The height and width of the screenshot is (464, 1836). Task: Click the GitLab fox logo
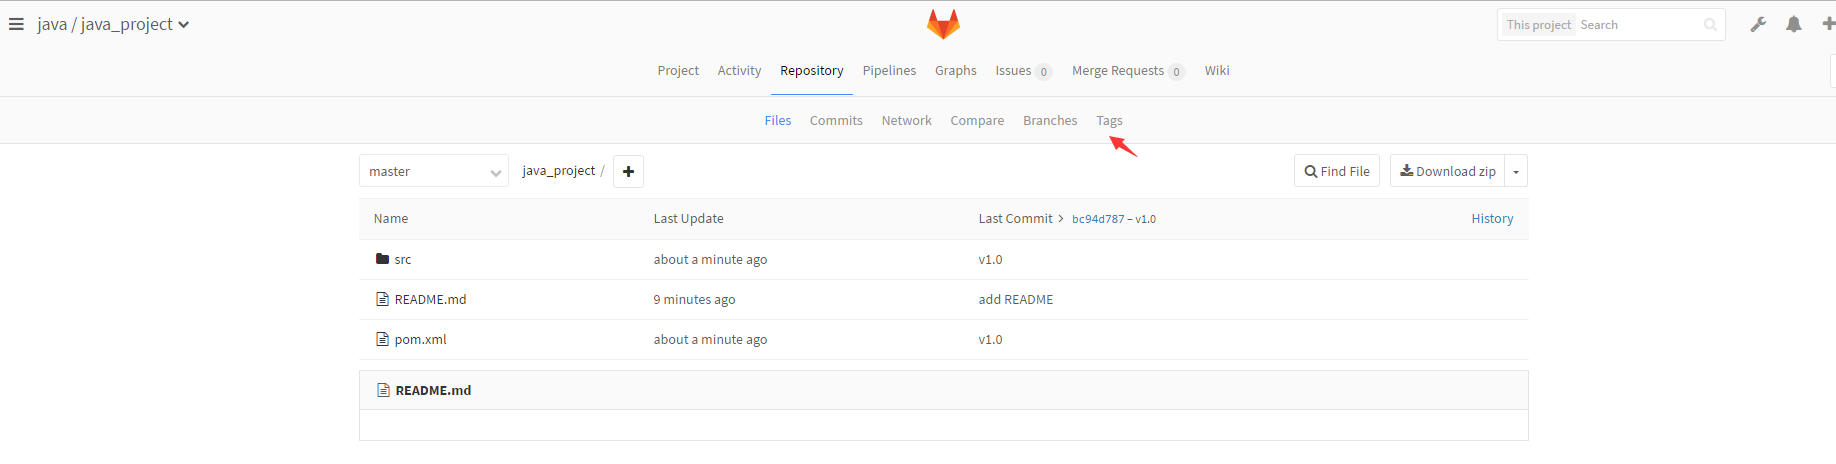click(x=943, y=24)
